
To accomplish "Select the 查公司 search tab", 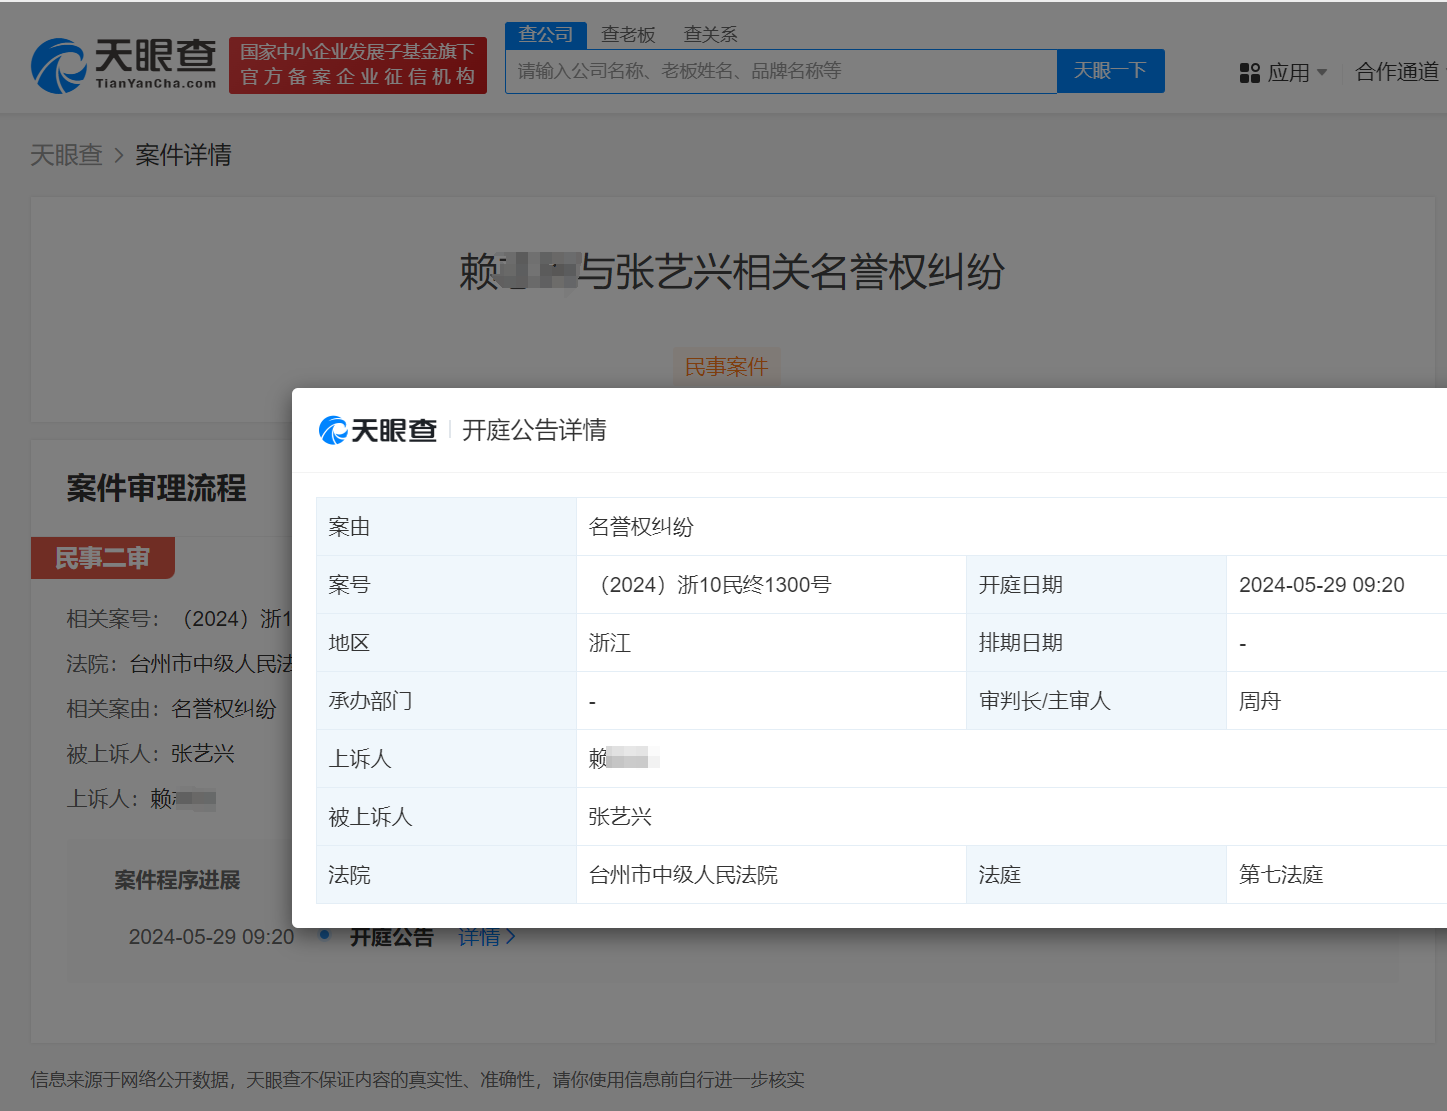I will point(545,33).
